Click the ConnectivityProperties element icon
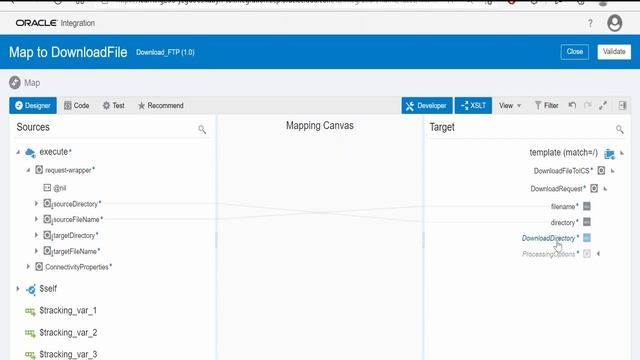 [x=39, y=267]
